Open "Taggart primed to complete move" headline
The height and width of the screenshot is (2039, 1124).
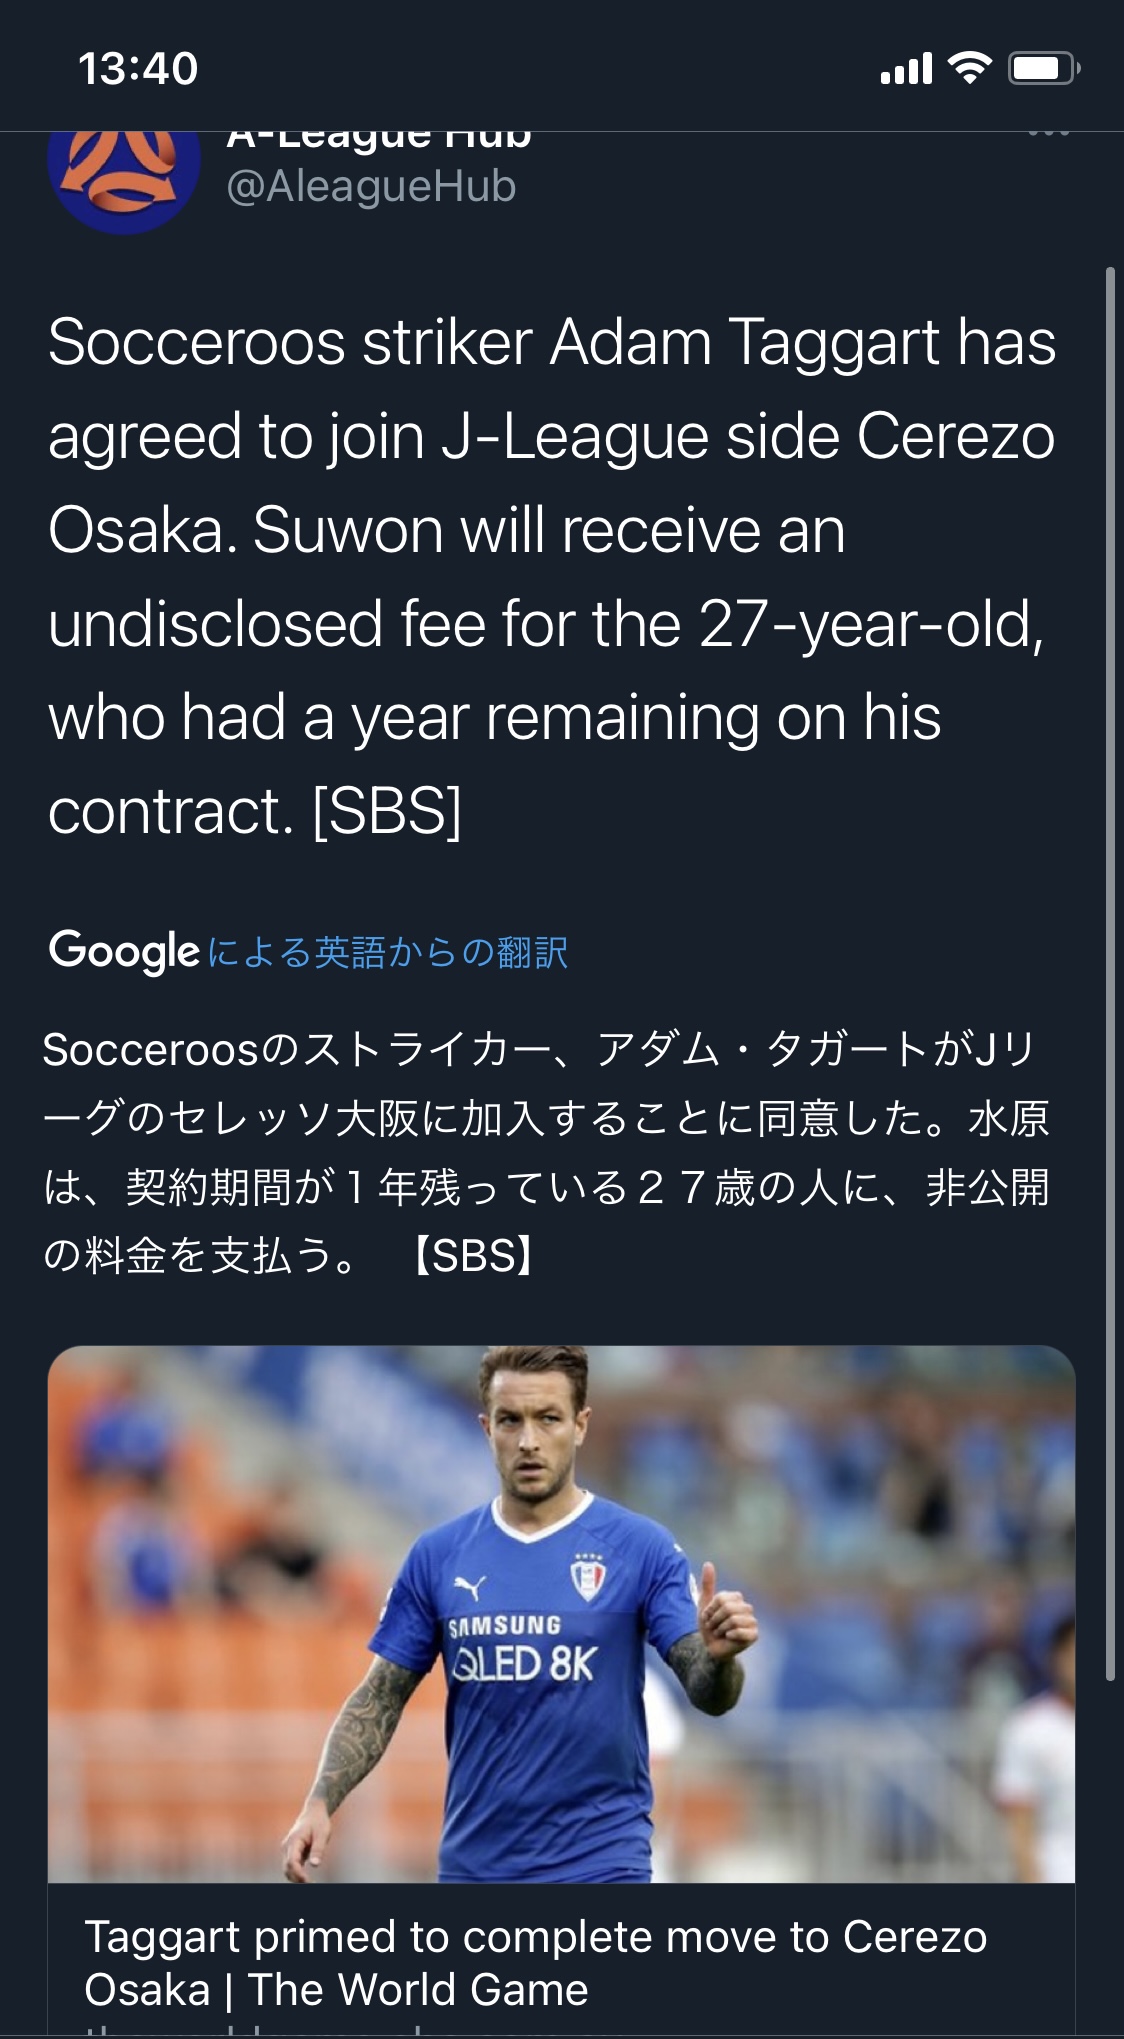tap(535, 1963)
